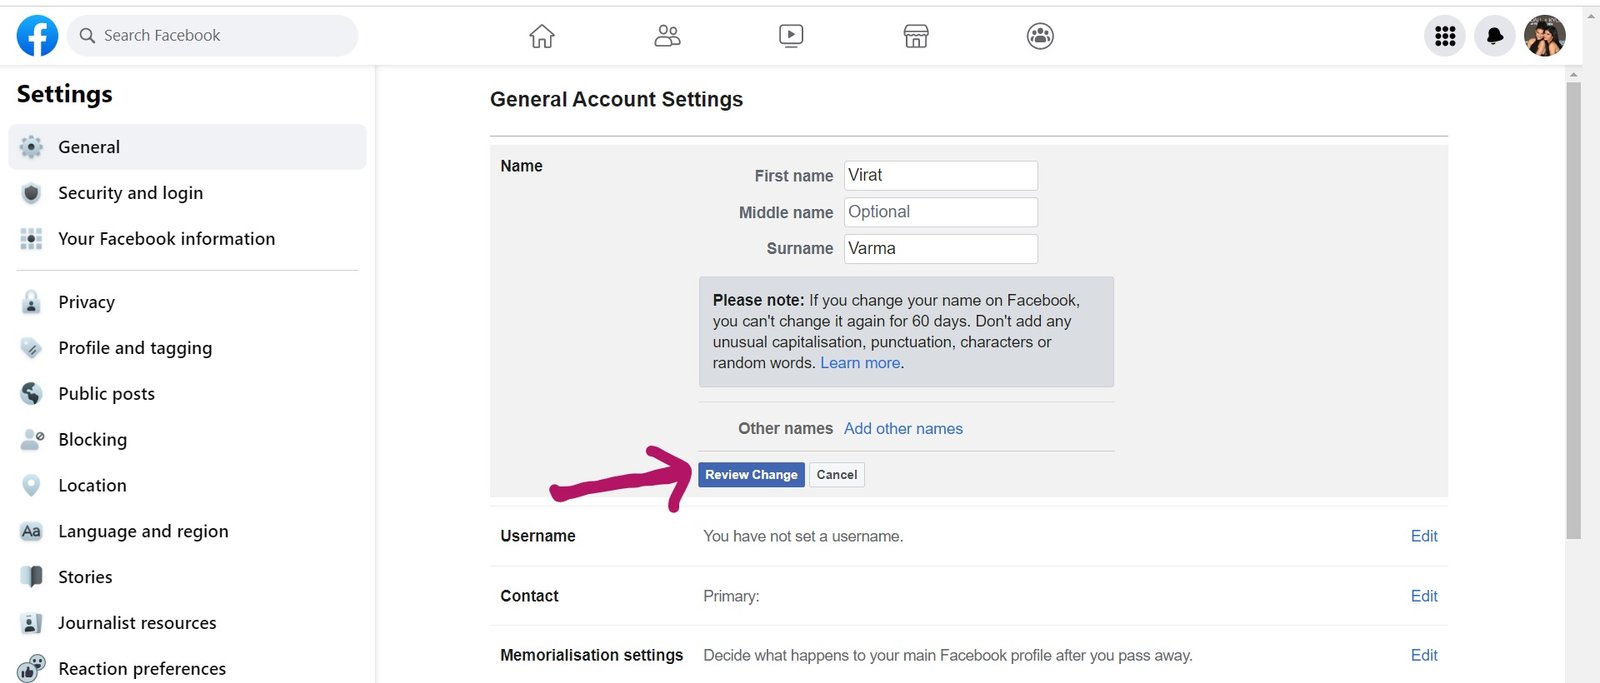Open the Friends icon in the top bar
Image resolution: width=1600 pixels, height=683 pixels.
(667, 36)
